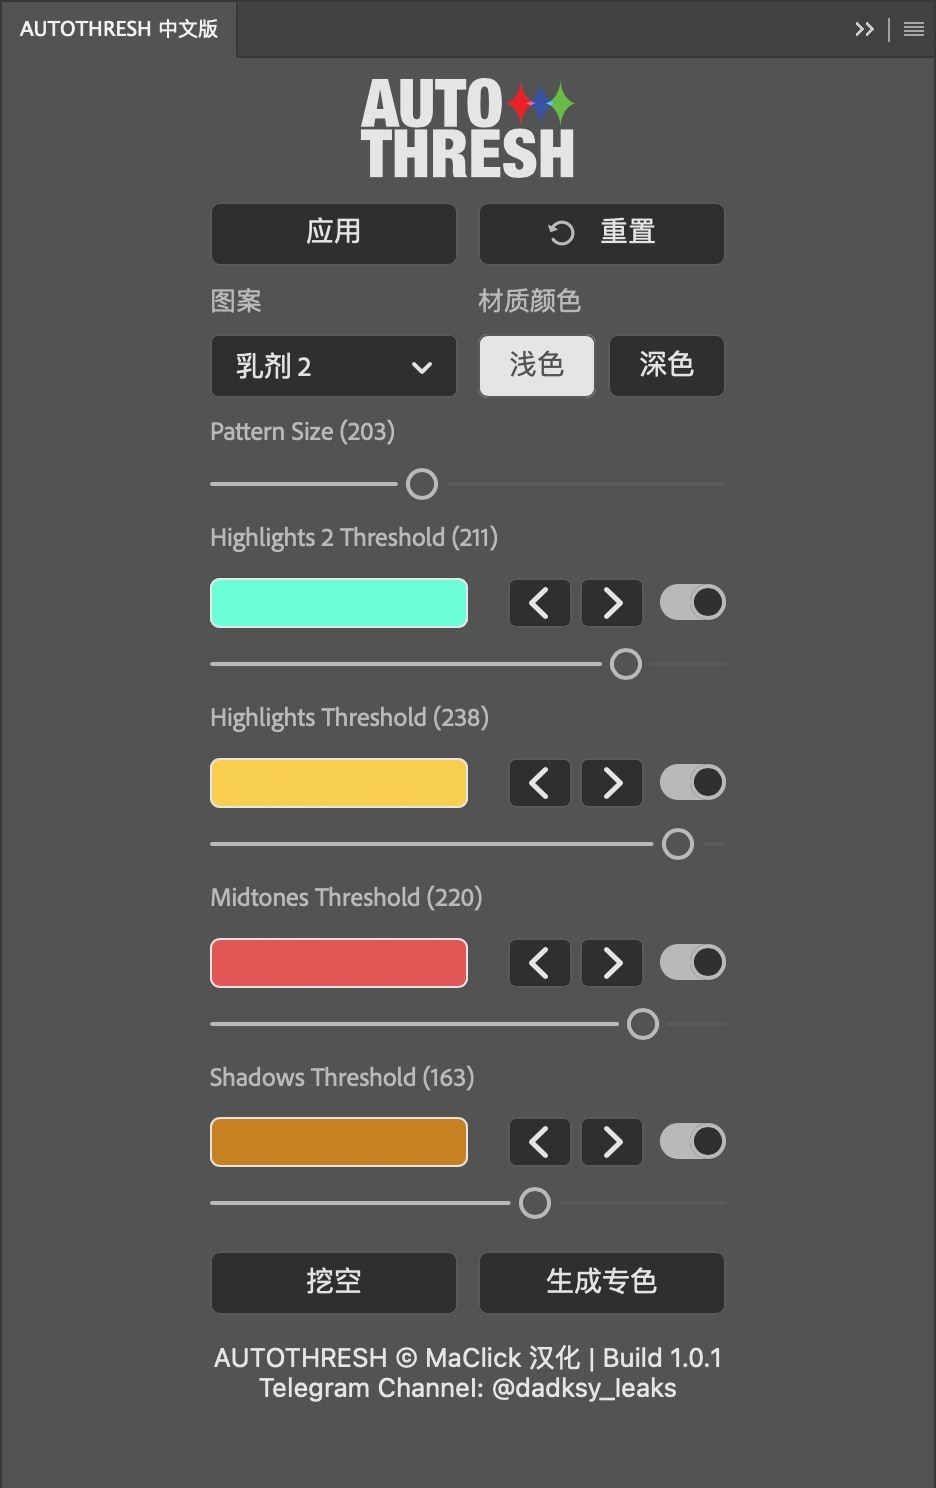Screen dimensions: 936x1488
Task: Click next arrow for Highlights Threshold
Action: pos(612,783)
